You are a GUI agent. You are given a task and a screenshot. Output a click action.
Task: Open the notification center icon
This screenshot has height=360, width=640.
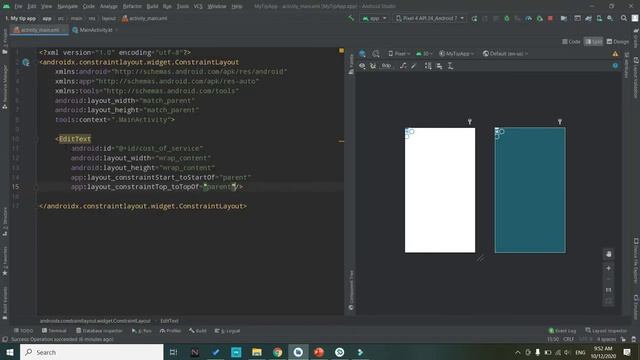coord(627,352)
